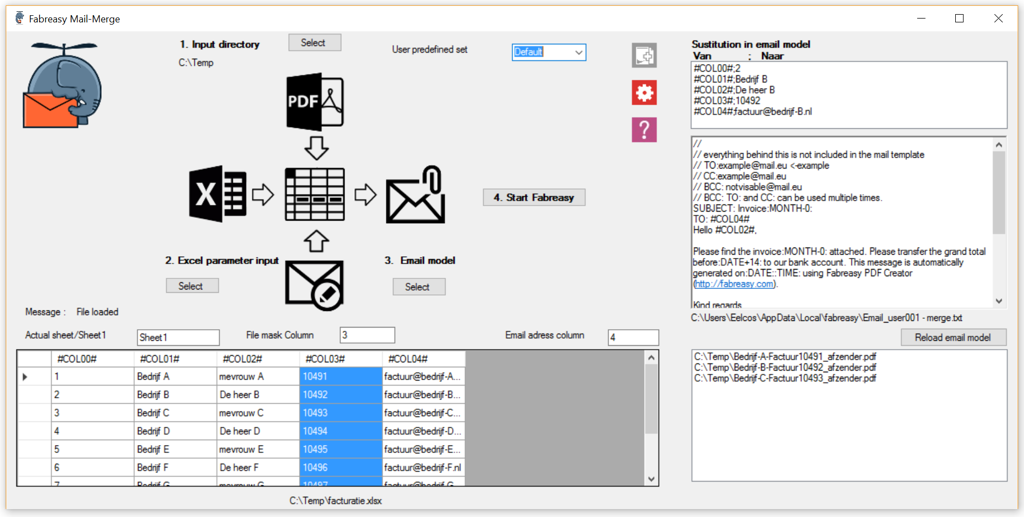The image size is (1024, 517).
Task: Click the Email adress column field
Action: [633, 337]
